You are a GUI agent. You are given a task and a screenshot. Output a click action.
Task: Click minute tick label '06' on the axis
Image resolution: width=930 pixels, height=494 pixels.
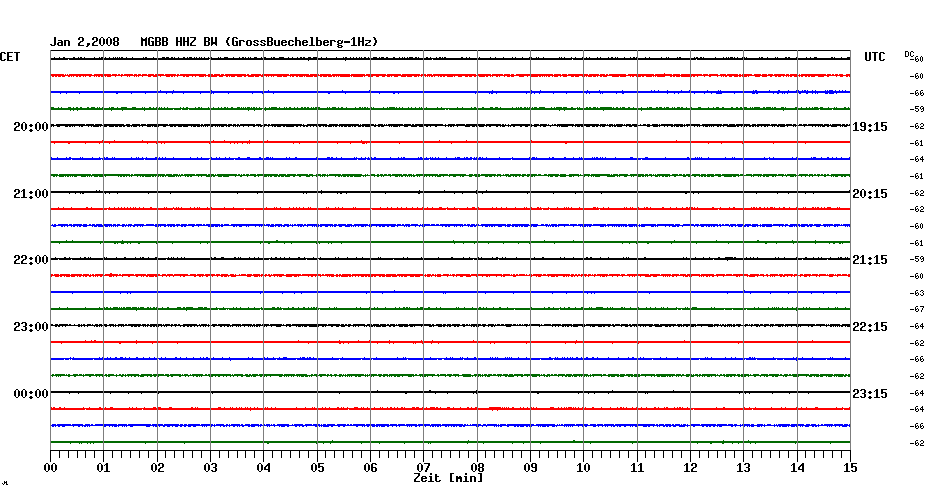[x=371, y=468]
